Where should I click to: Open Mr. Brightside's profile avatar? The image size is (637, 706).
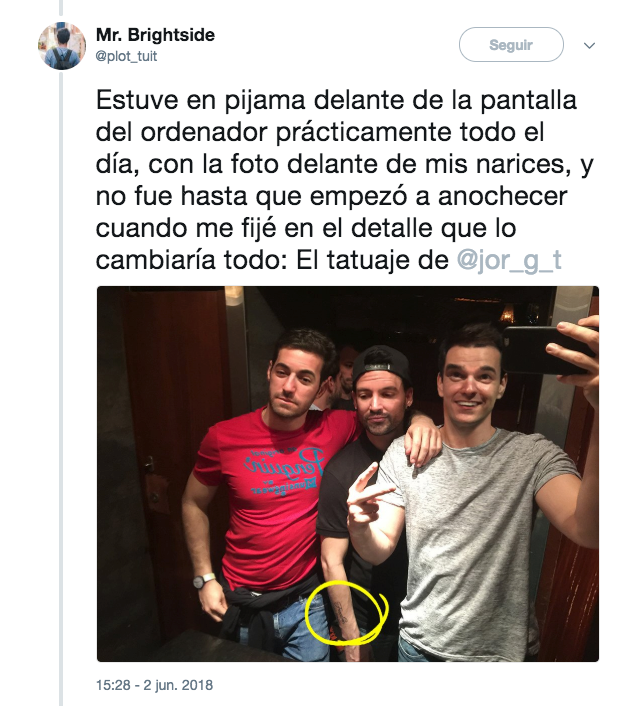62,45
